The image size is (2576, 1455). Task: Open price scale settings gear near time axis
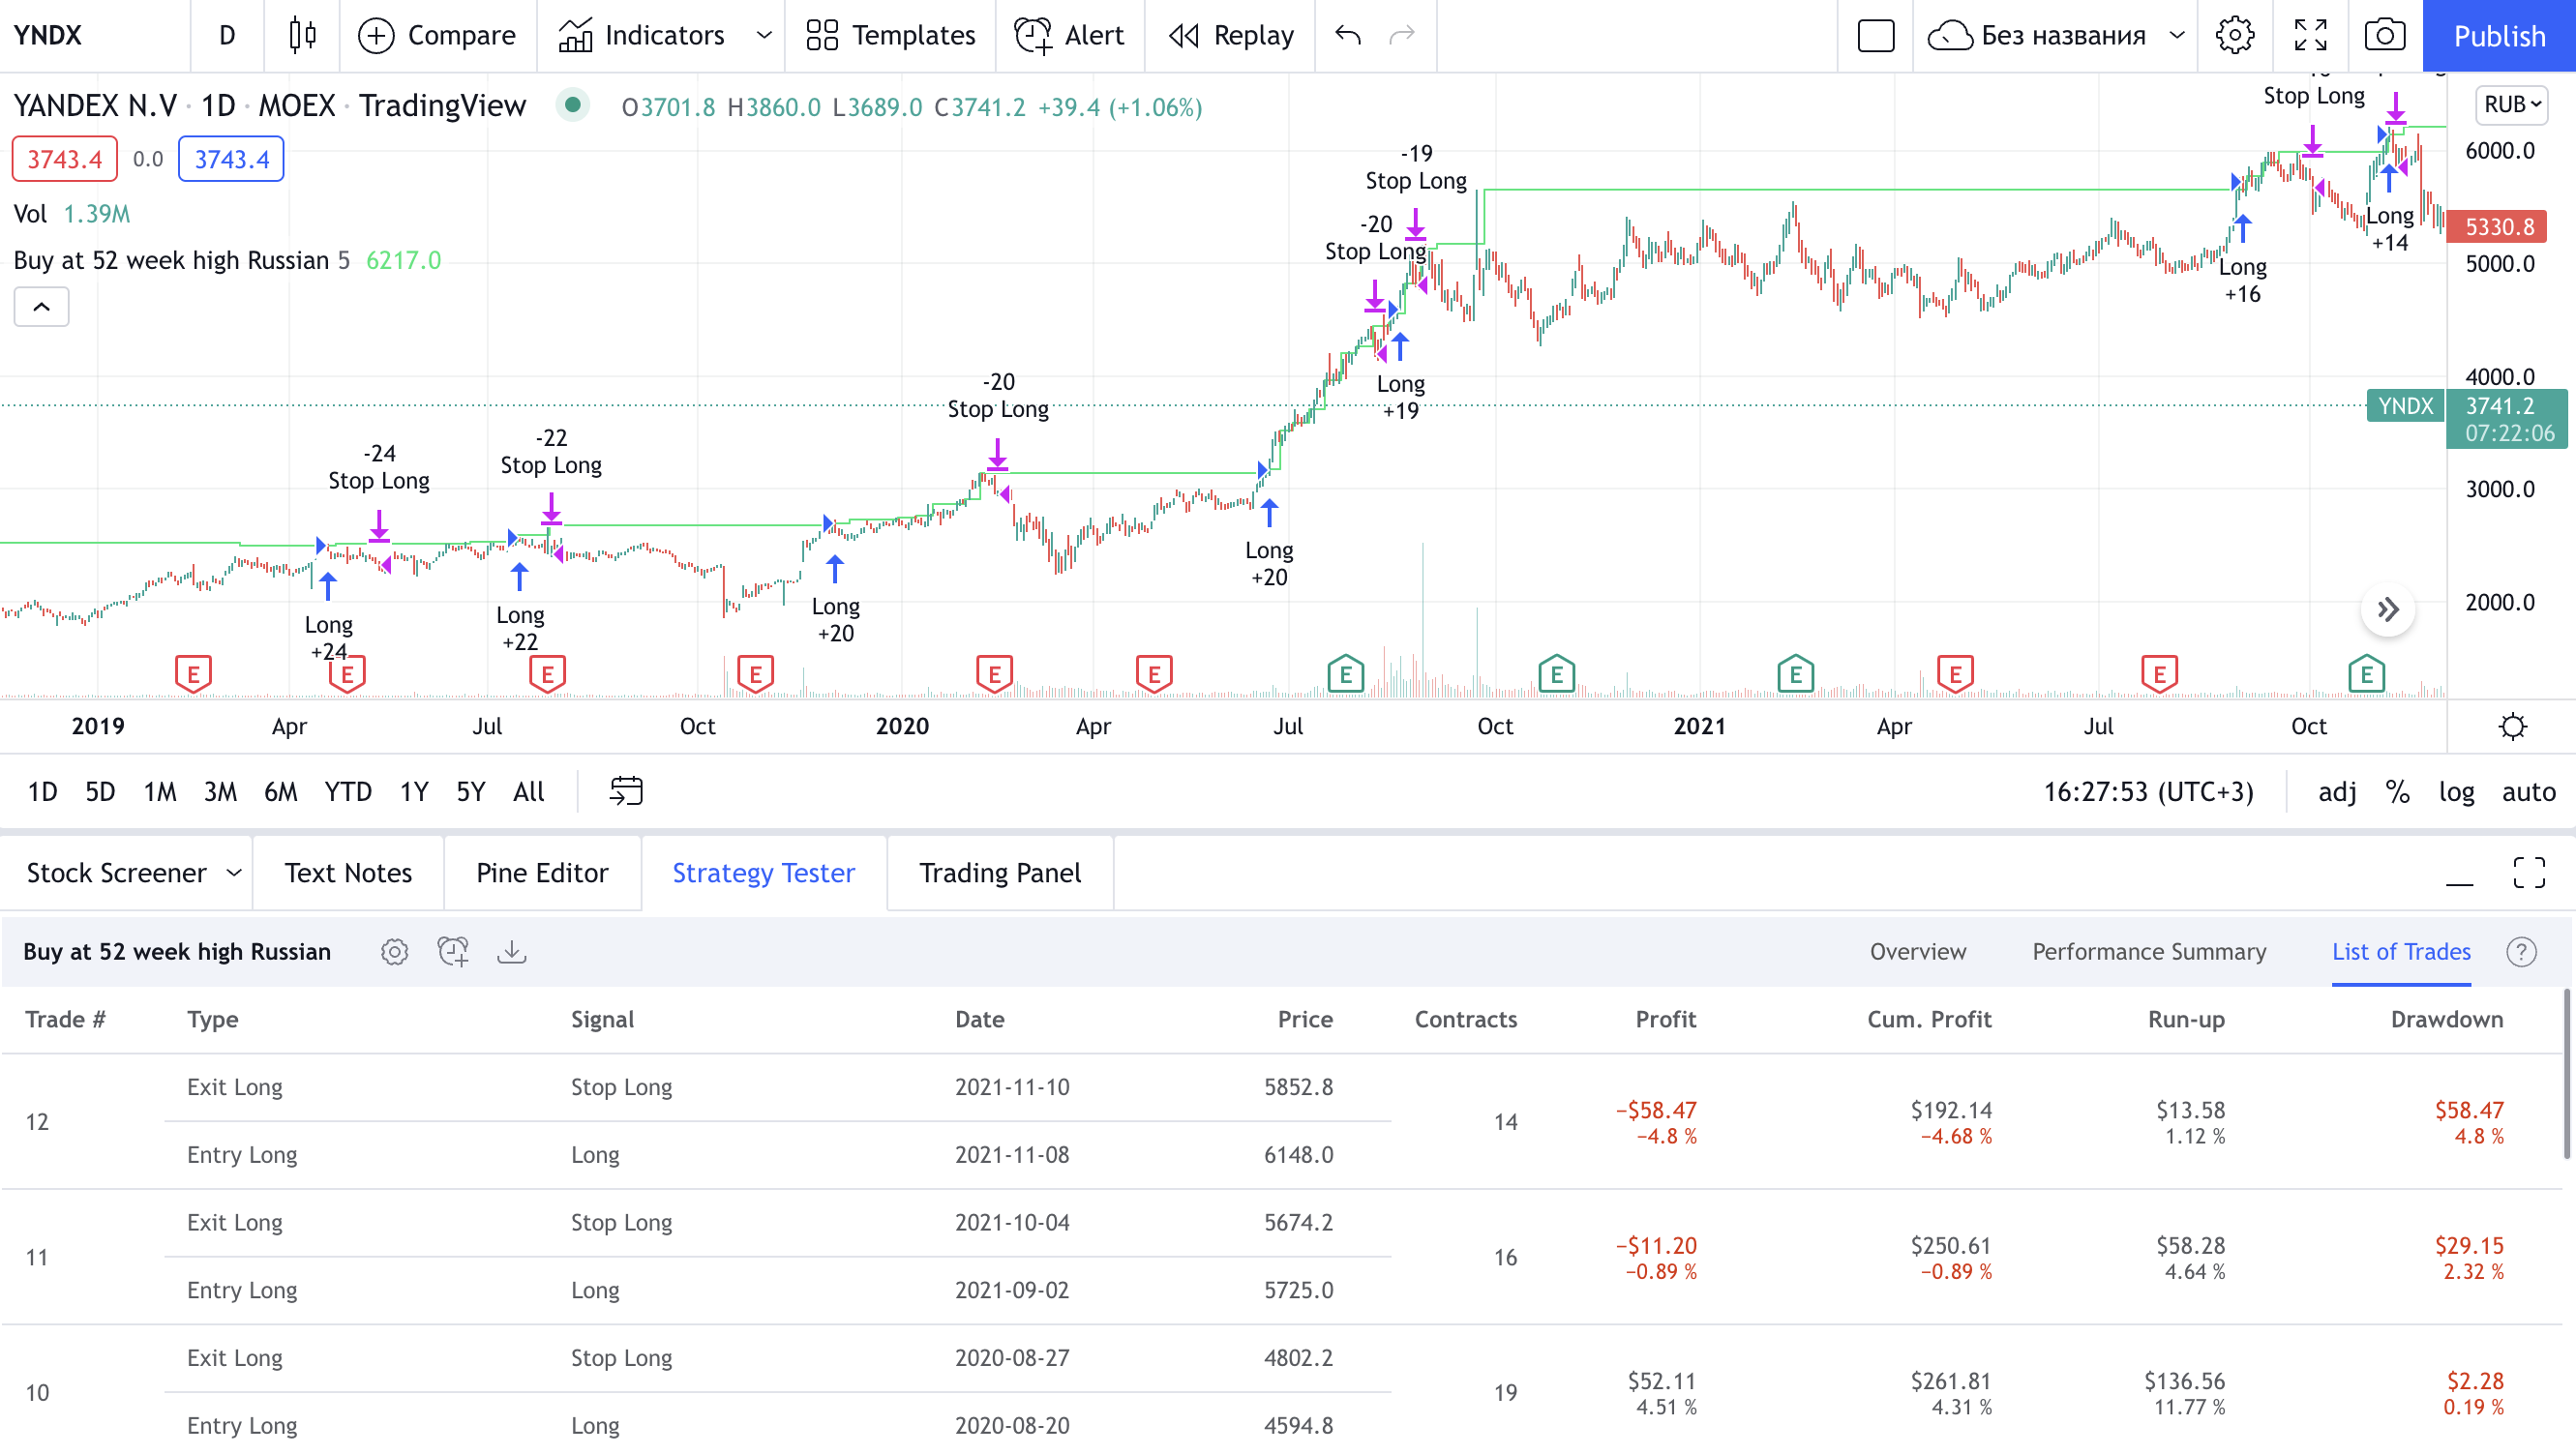2513,726
